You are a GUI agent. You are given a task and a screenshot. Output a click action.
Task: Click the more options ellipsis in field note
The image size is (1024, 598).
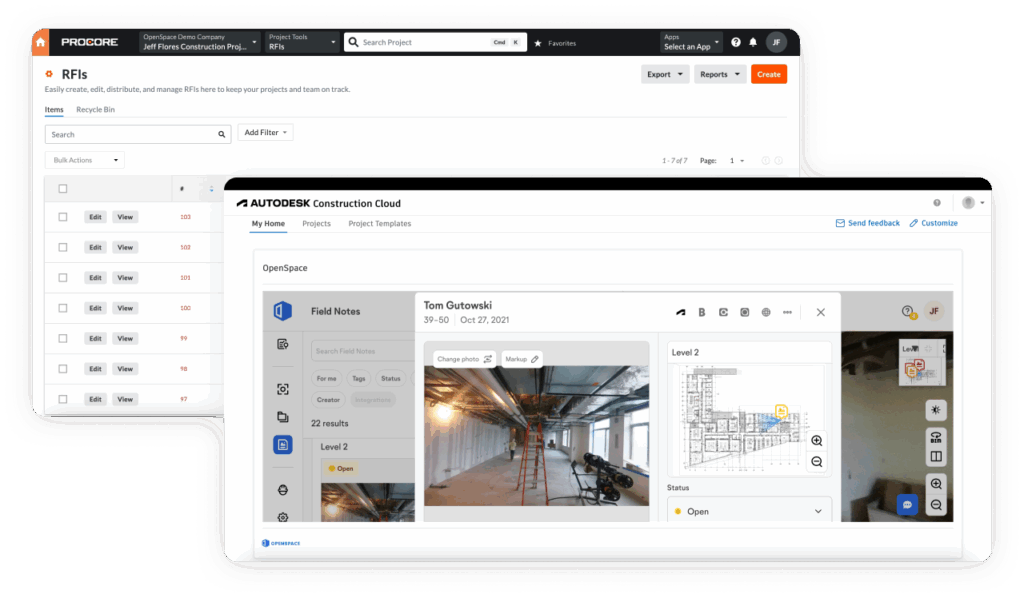[x=787, y=312]
